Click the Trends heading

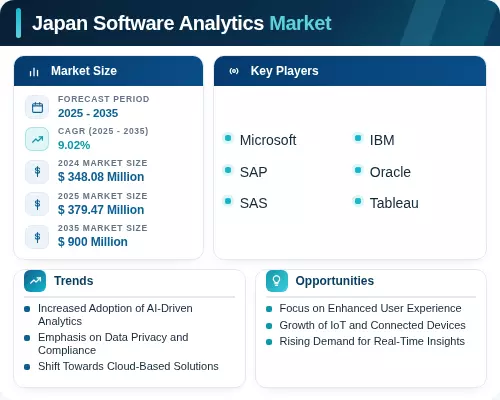(x=74, y=281)
